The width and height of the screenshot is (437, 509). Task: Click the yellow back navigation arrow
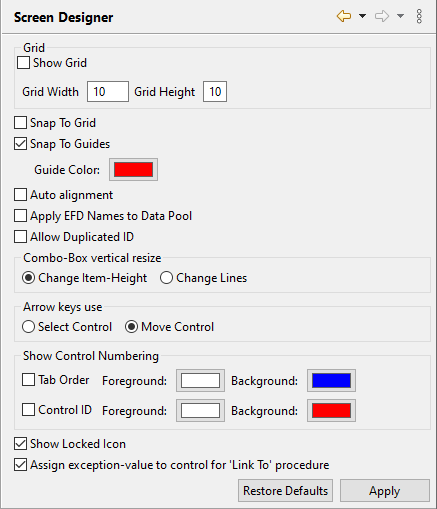pyautogui.click(x=344, y=16)
